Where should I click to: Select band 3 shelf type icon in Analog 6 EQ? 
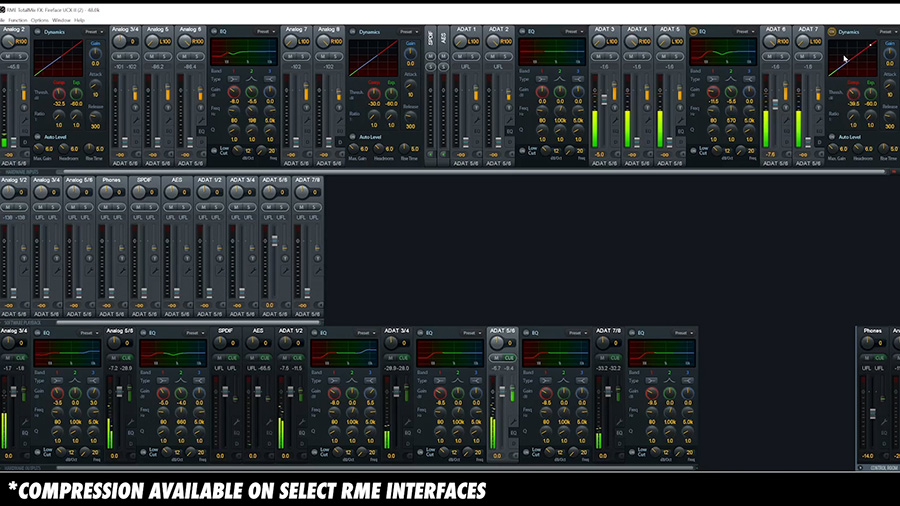(x=269, y=79)
